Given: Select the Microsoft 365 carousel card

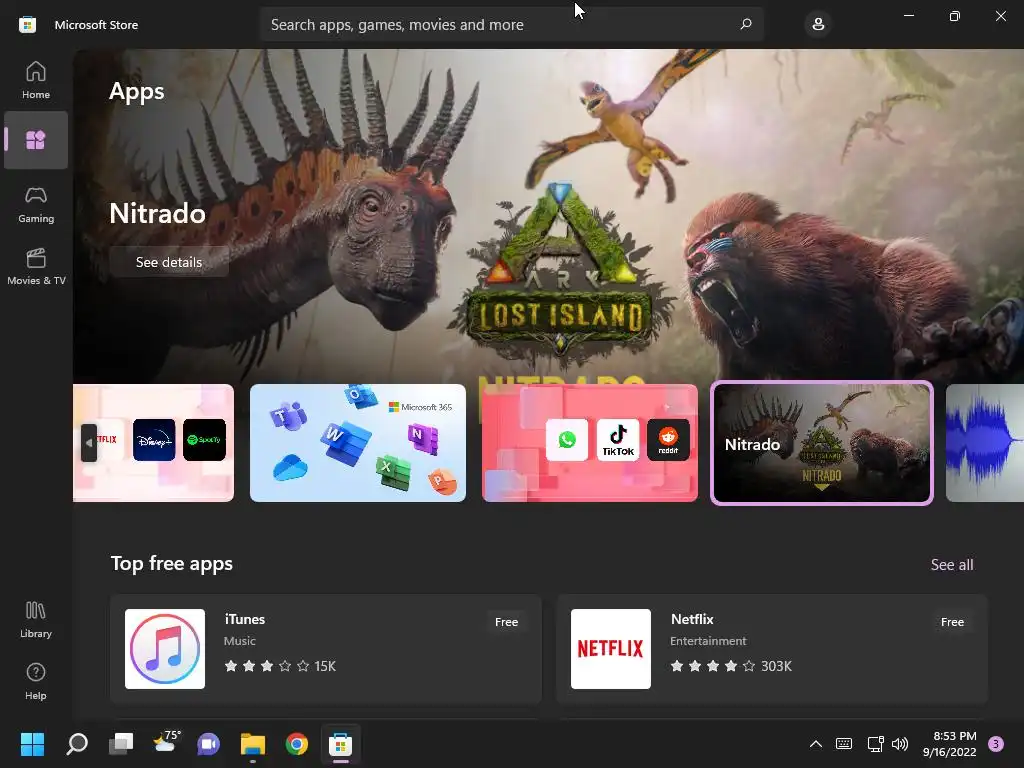Looking at the screenshot, I should tap(358, 443).
